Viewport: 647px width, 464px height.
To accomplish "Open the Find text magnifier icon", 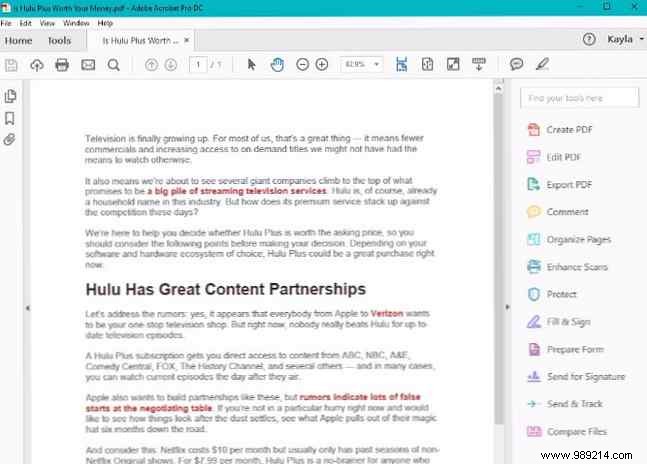I will point(113,65).
